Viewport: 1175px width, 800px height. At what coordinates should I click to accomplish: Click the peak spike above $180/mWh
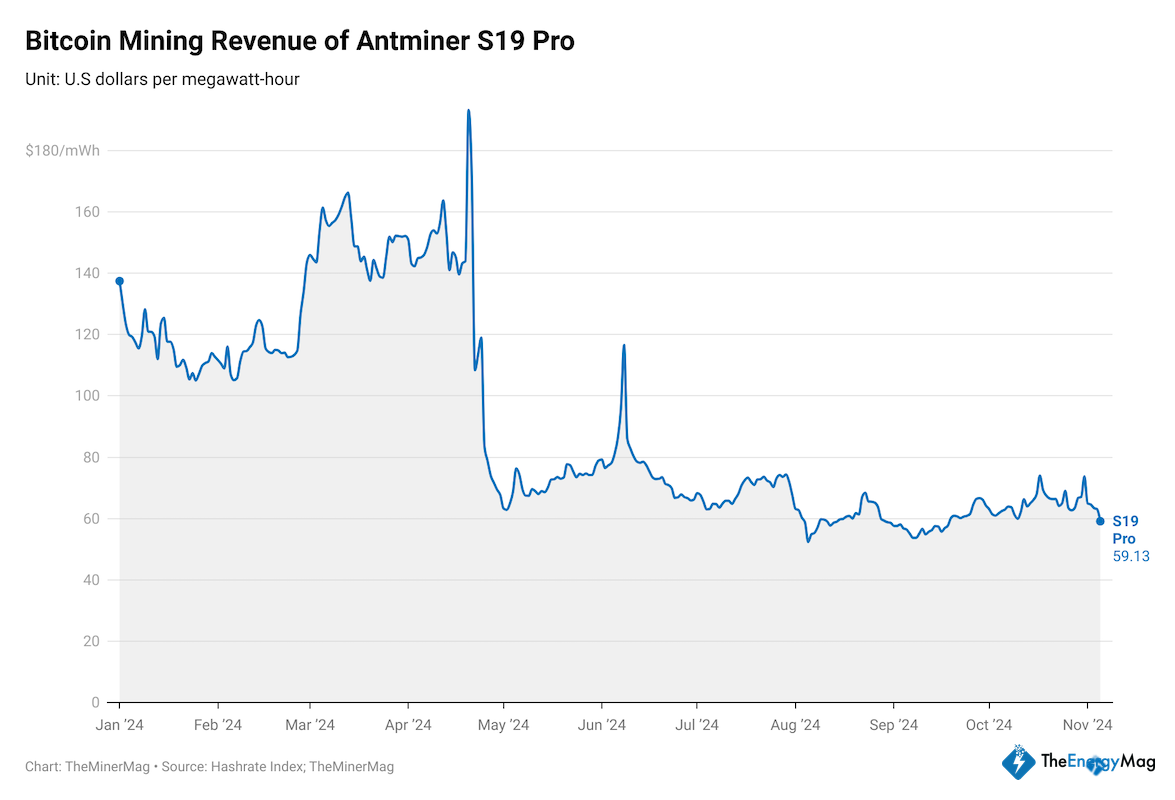tap(469, 110)
